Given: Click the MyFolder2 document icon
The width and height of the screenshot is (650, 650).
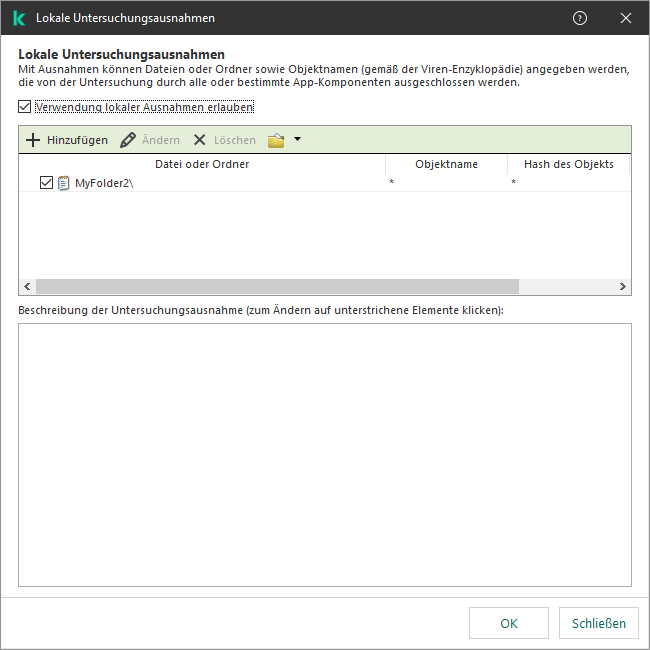Looking at the screenshot, I should click(x=64, y=183).
